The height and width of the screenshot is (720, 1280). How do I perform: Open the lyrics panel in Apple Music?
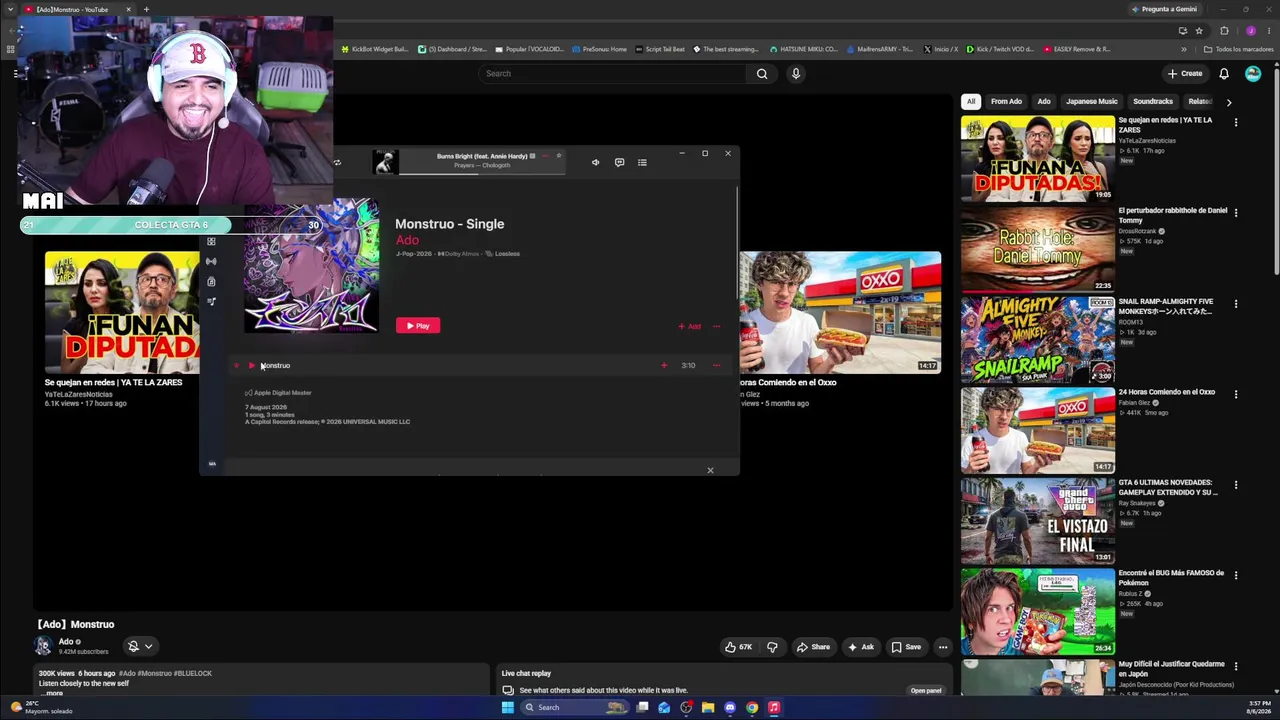[x=619, y=162]
